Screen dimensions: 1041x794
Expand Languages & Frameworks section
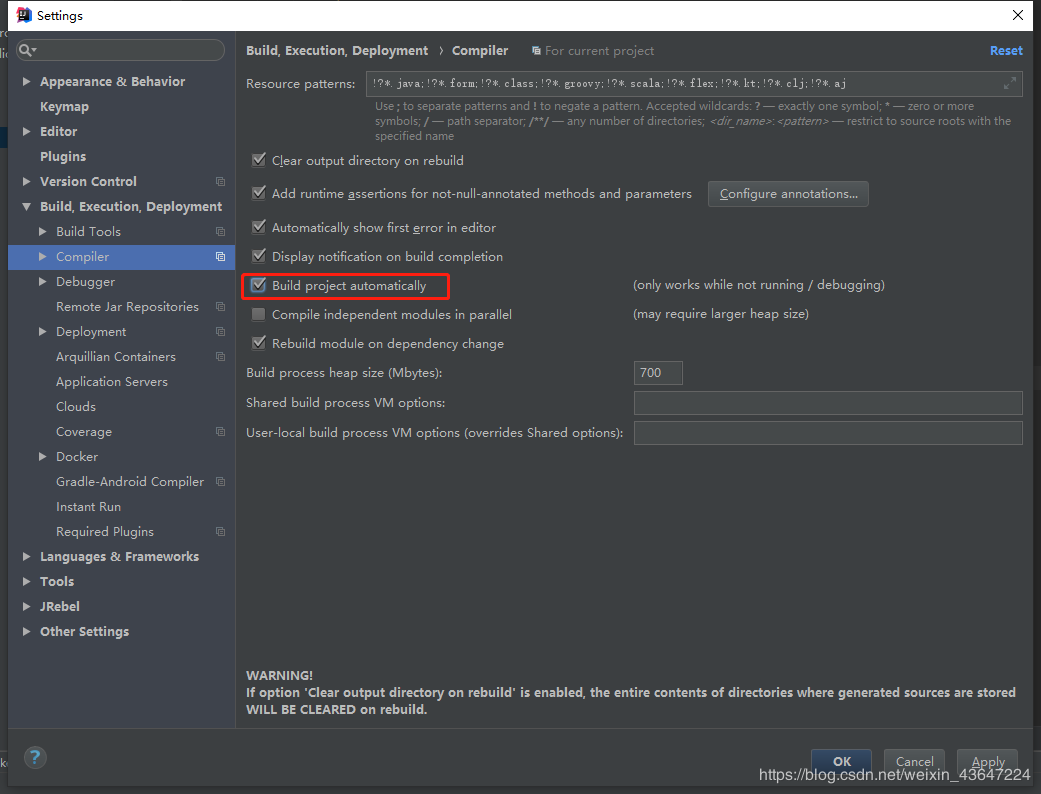(27, 556)
